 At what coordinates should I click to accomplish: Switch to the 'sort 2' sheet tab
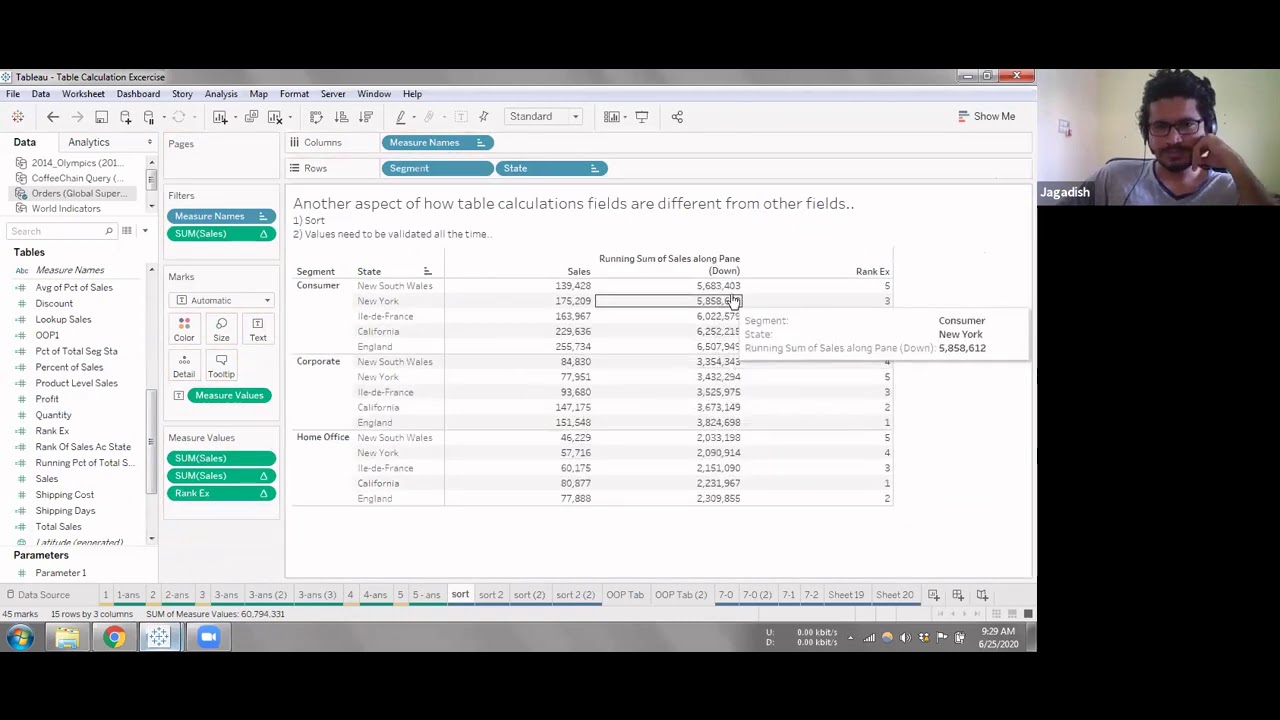[490, 595]
